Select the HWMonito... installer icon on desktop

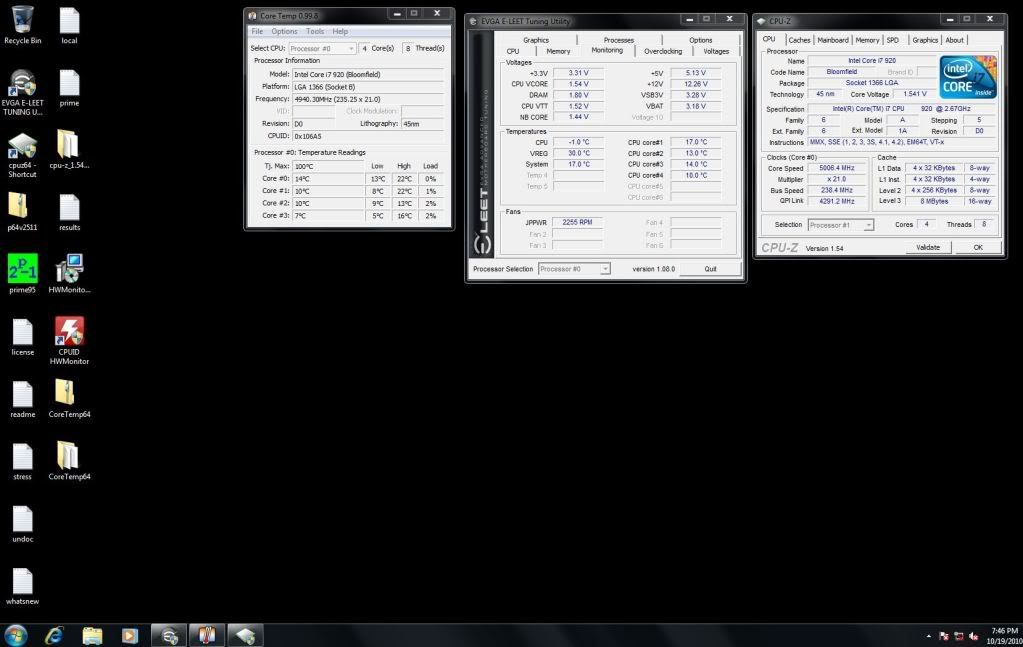pos(69,274)
